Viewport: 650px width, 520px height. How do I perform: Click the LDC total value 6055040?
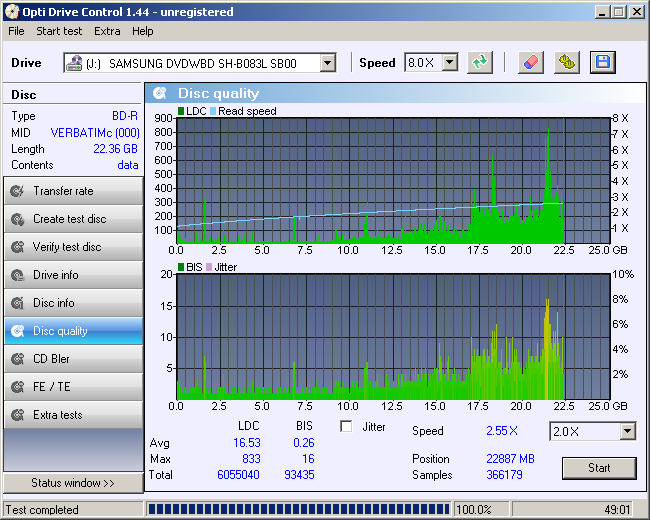pos(238,475)
